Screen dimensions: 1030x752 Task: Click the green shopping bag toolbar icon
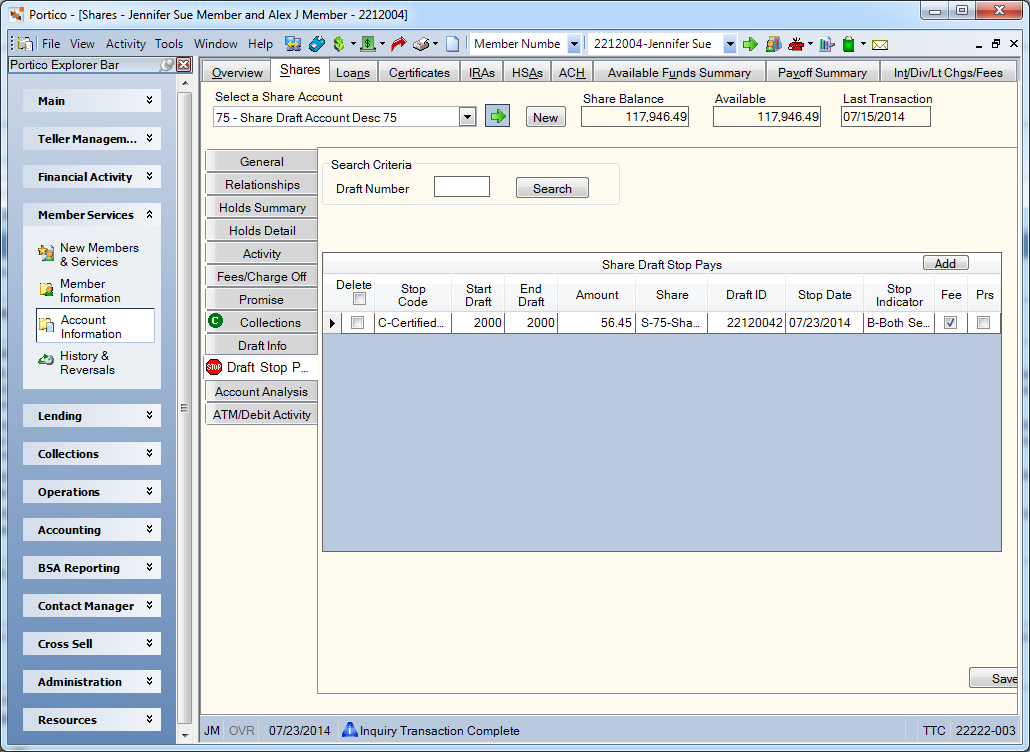pyautogui.click(x=849, y=44)
